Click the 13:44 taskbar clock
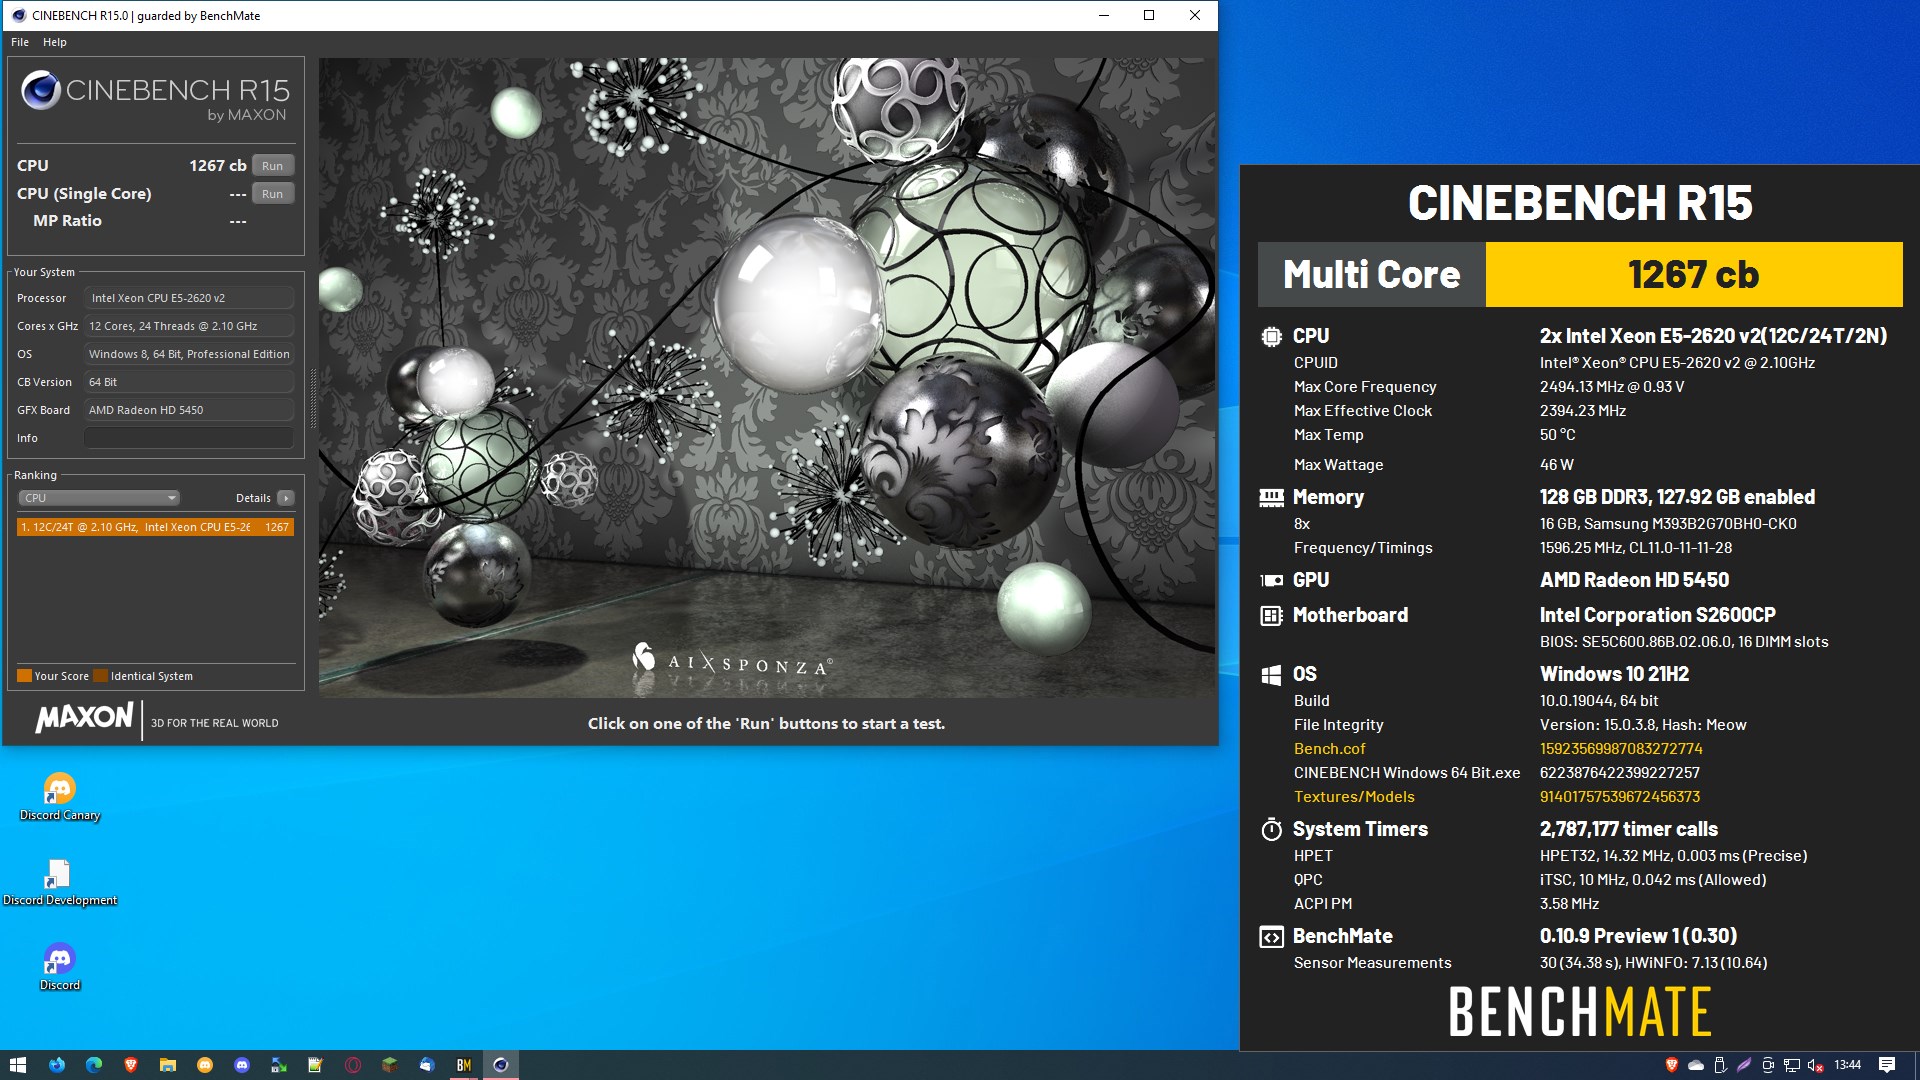Image resolution: width=1920 pixels, height=1080 pixels. click(1848, 1065)
